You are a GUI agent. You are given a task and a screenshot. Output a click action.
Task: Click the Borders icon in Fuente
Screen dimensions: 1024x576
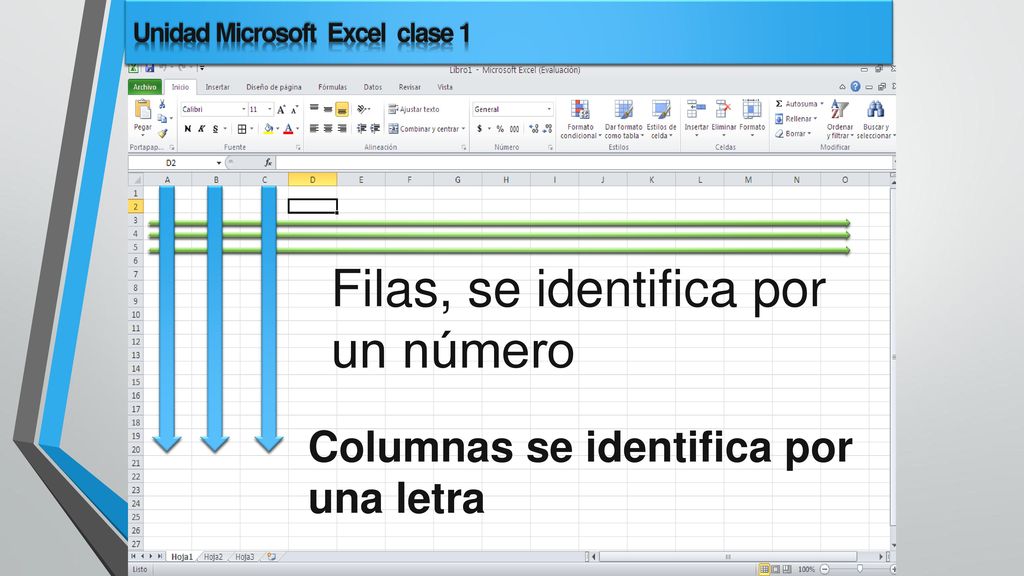[242, 129]
